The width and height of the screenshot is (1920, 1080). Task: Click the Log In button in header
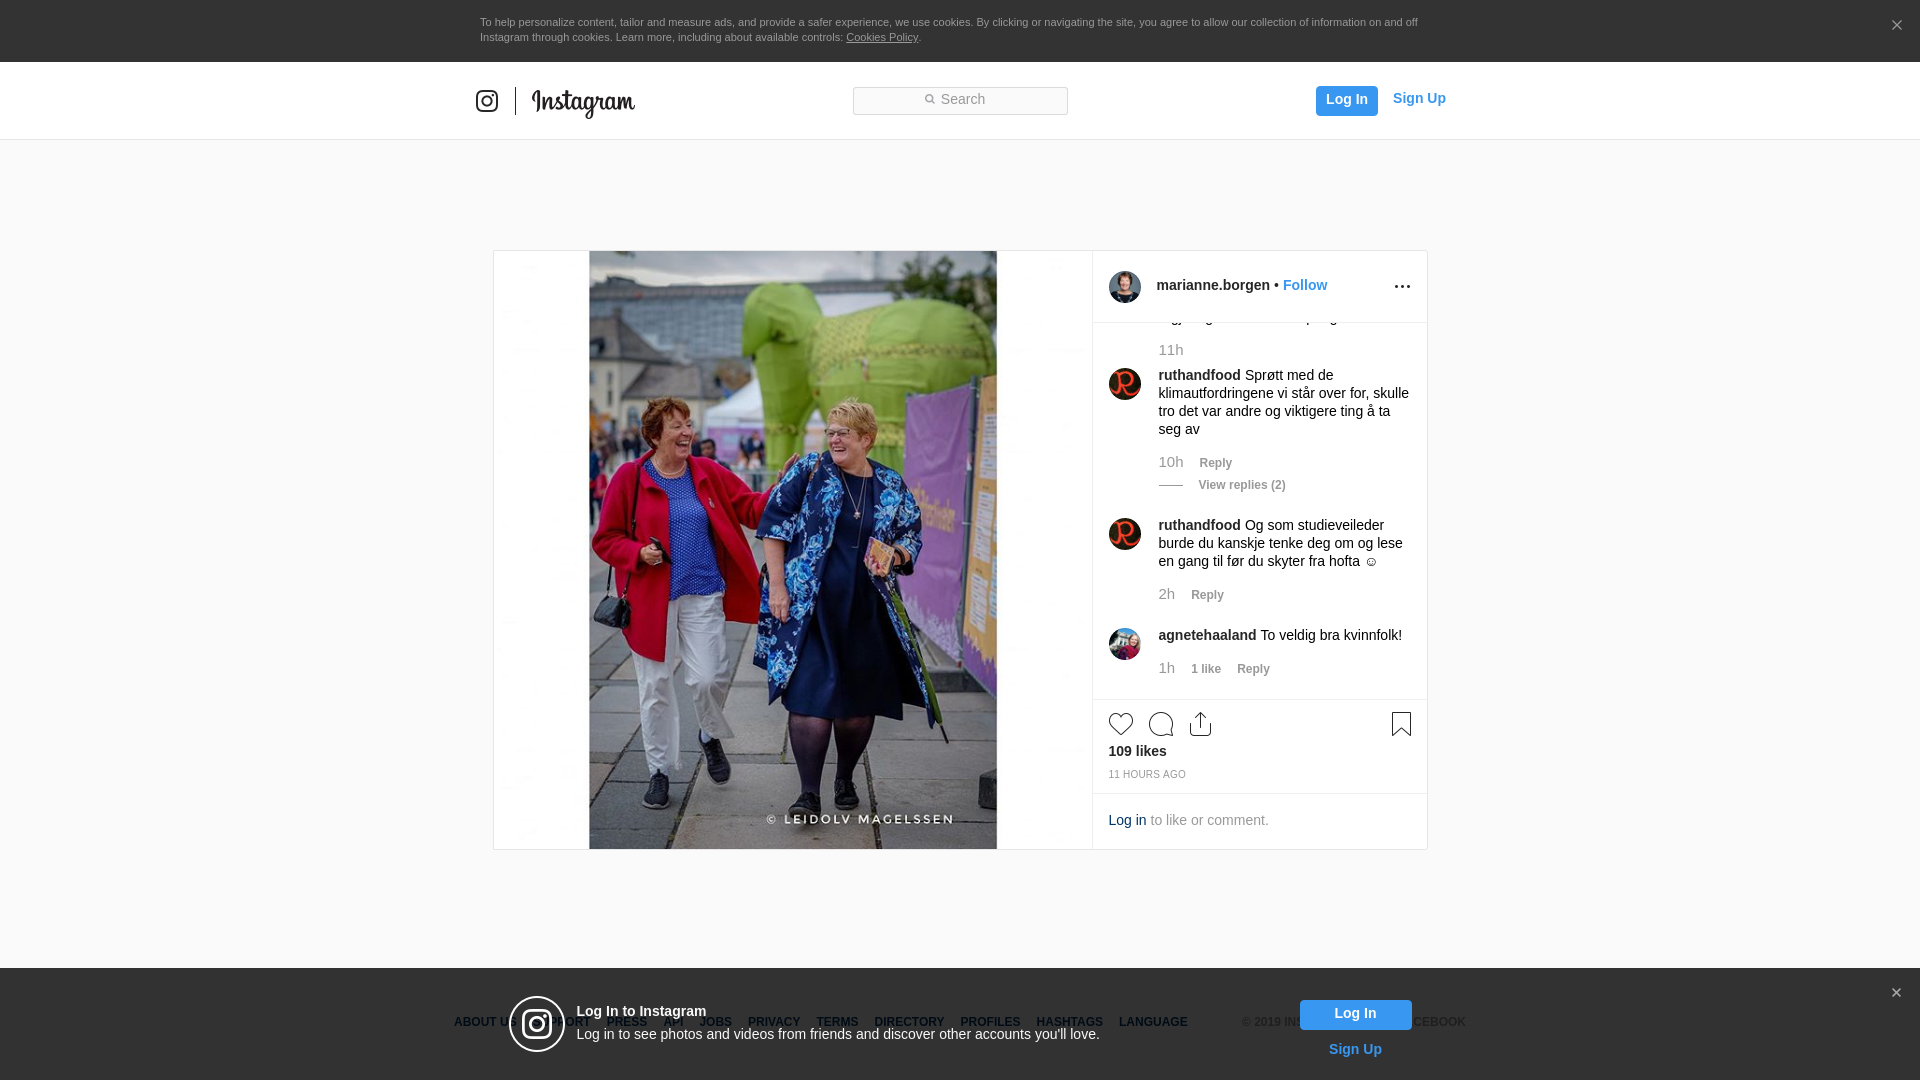tap(1346, 100)
